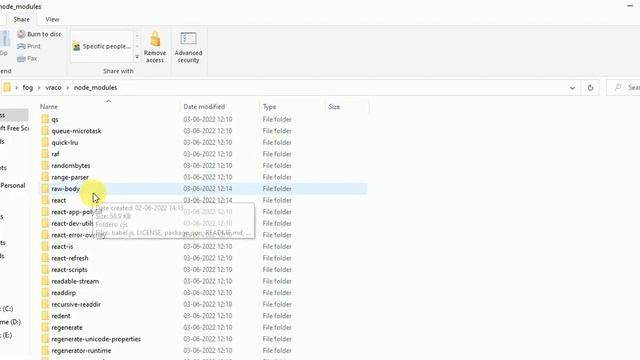The height and width of the screenshot is (360, 640).
Task: Select the react-dev-utils folder icon
Action: coord(45,223)
